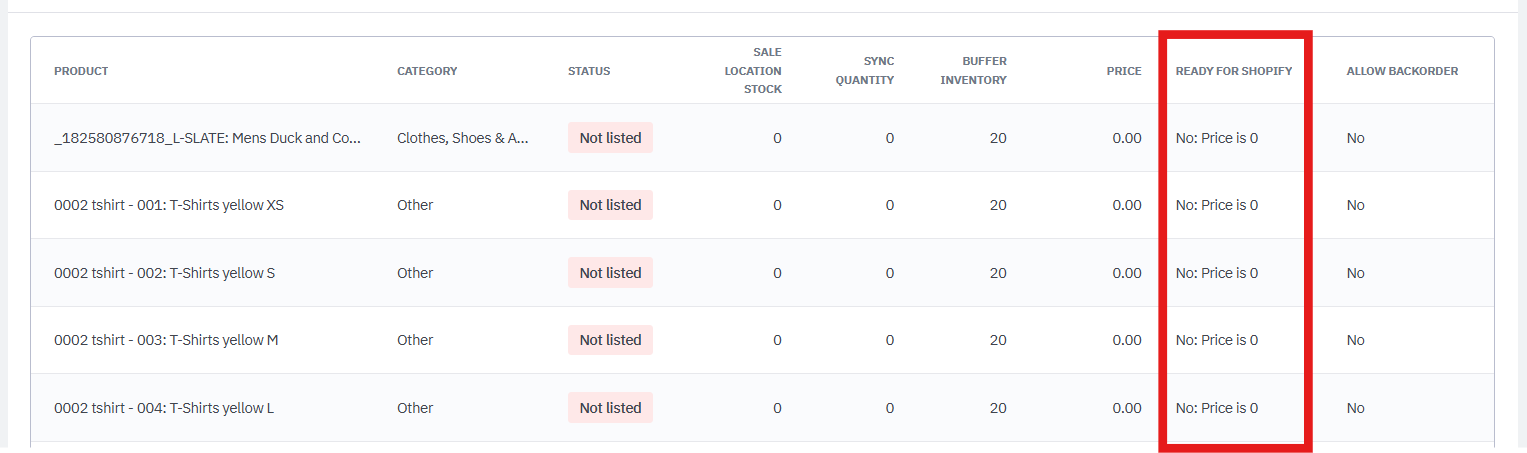Open the T-Shirts yellow M product
1527x453 pixels.
pyautogui.click(x=166, y=340)
